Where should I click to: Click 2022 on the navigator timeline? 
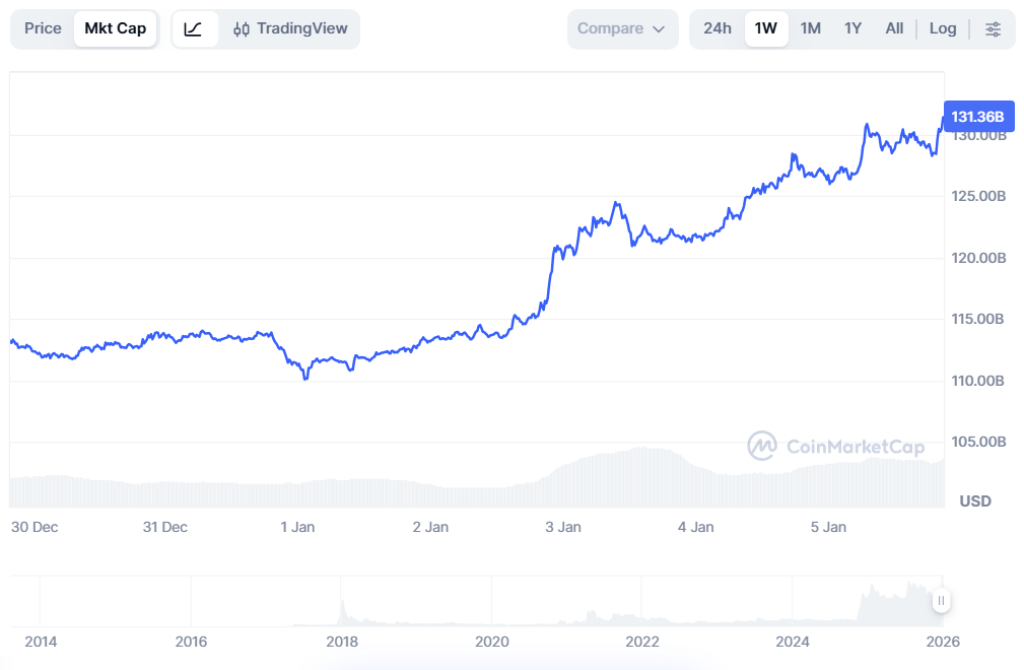click(642, 641)
